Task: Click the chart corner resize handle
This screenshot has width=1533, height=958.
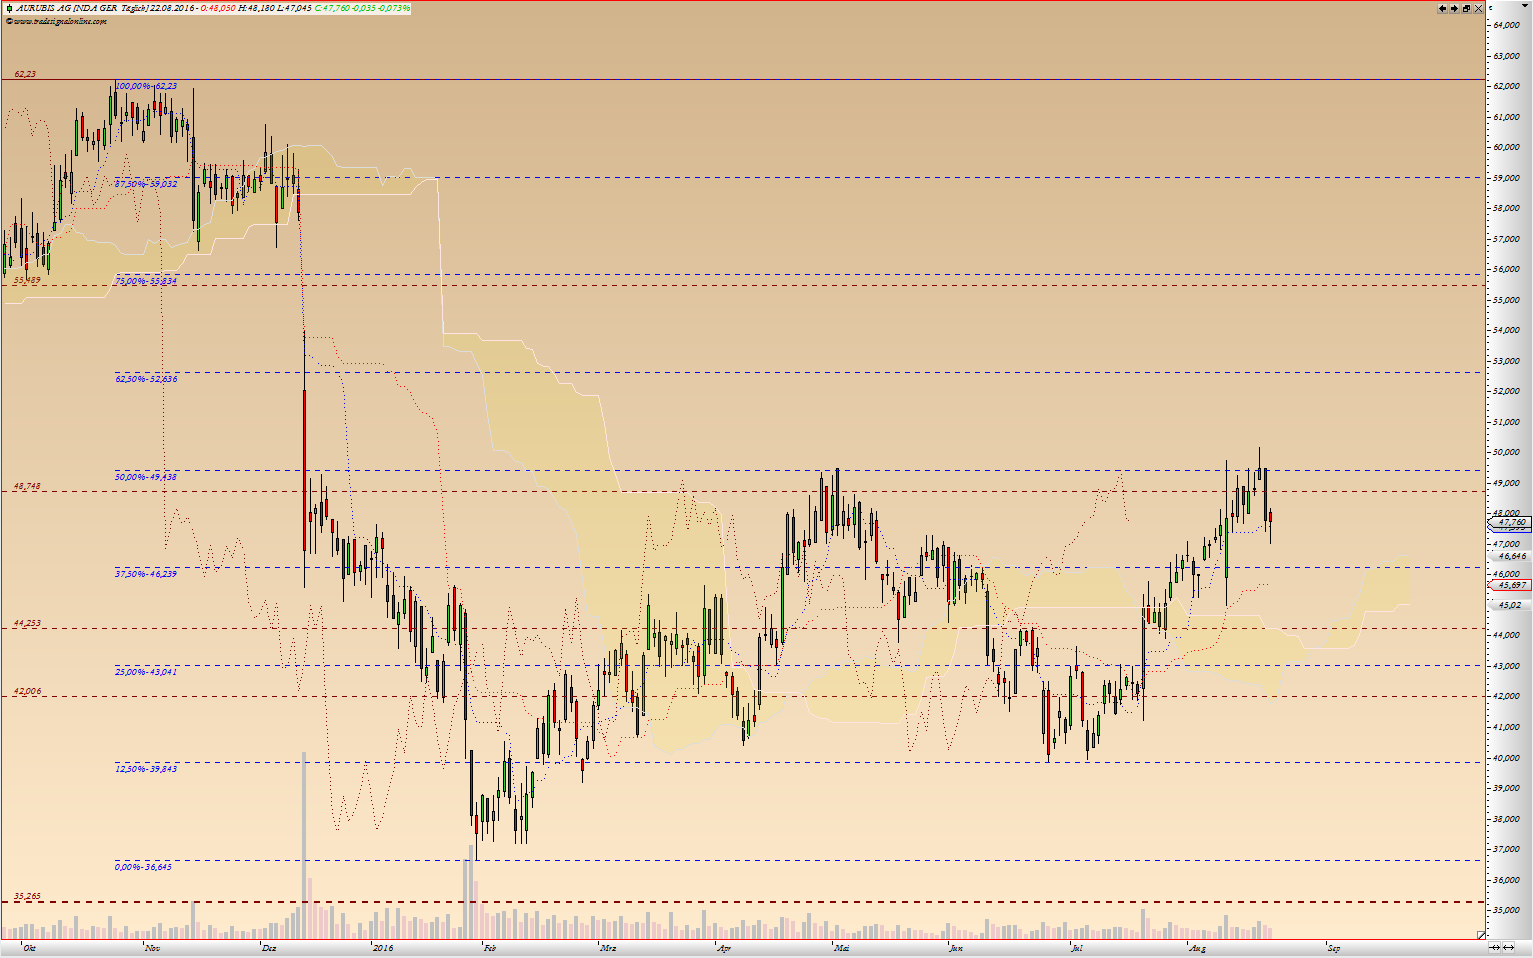Action: point(1480,935)
